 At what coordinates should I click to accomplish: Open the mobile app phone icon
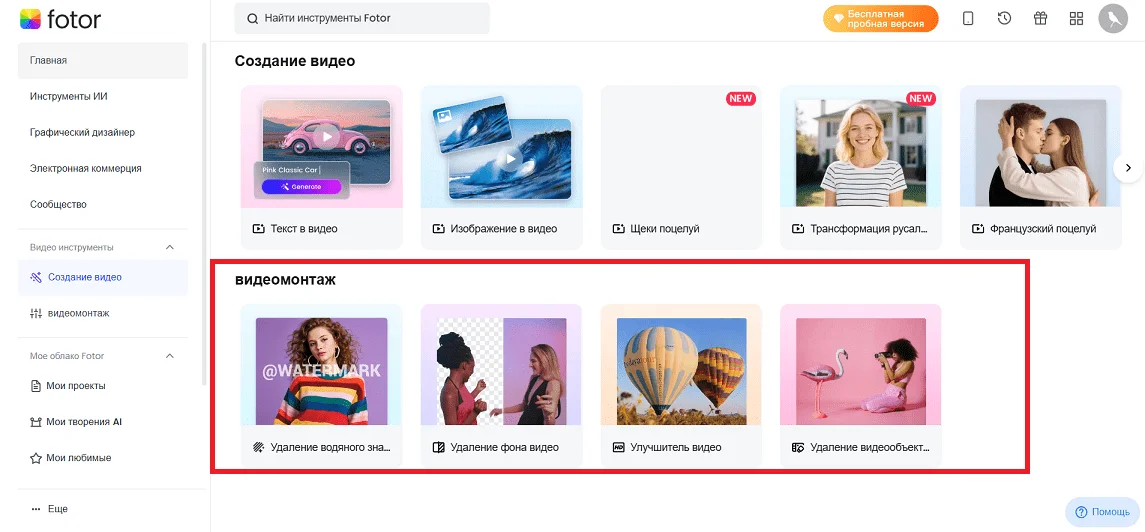(x=968, y=19)
